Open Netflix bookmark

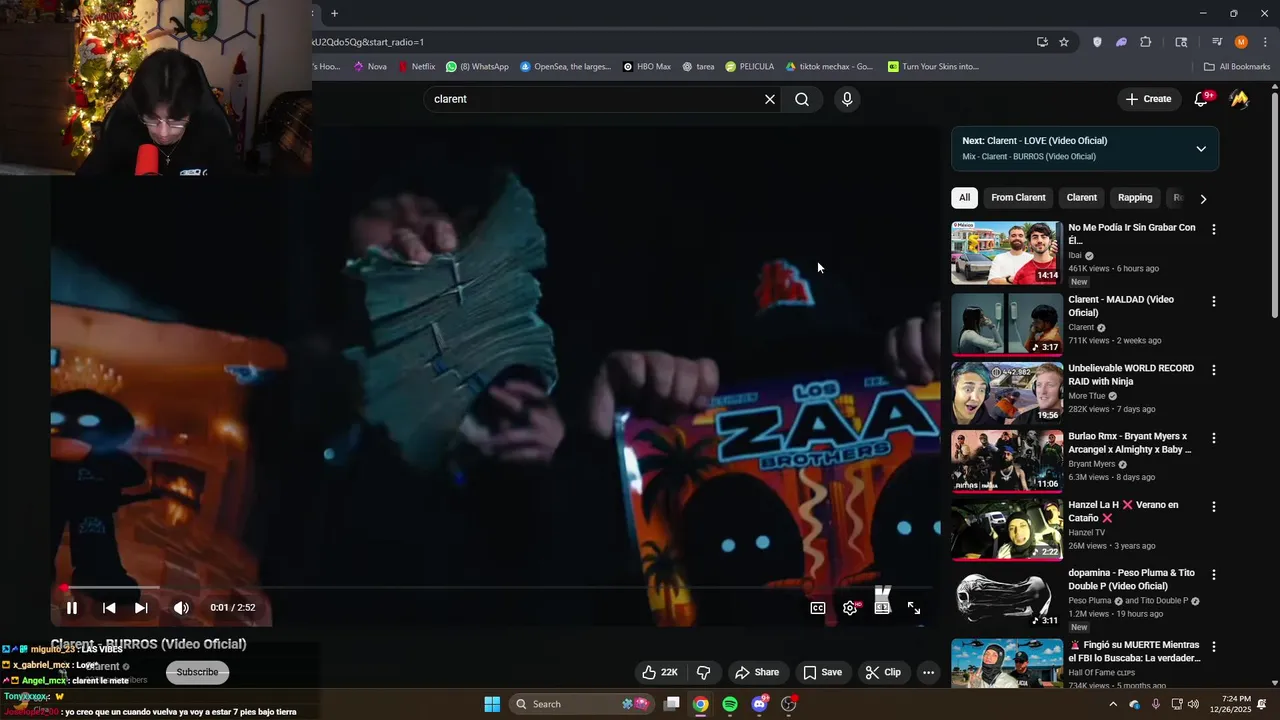click(416, 67)
